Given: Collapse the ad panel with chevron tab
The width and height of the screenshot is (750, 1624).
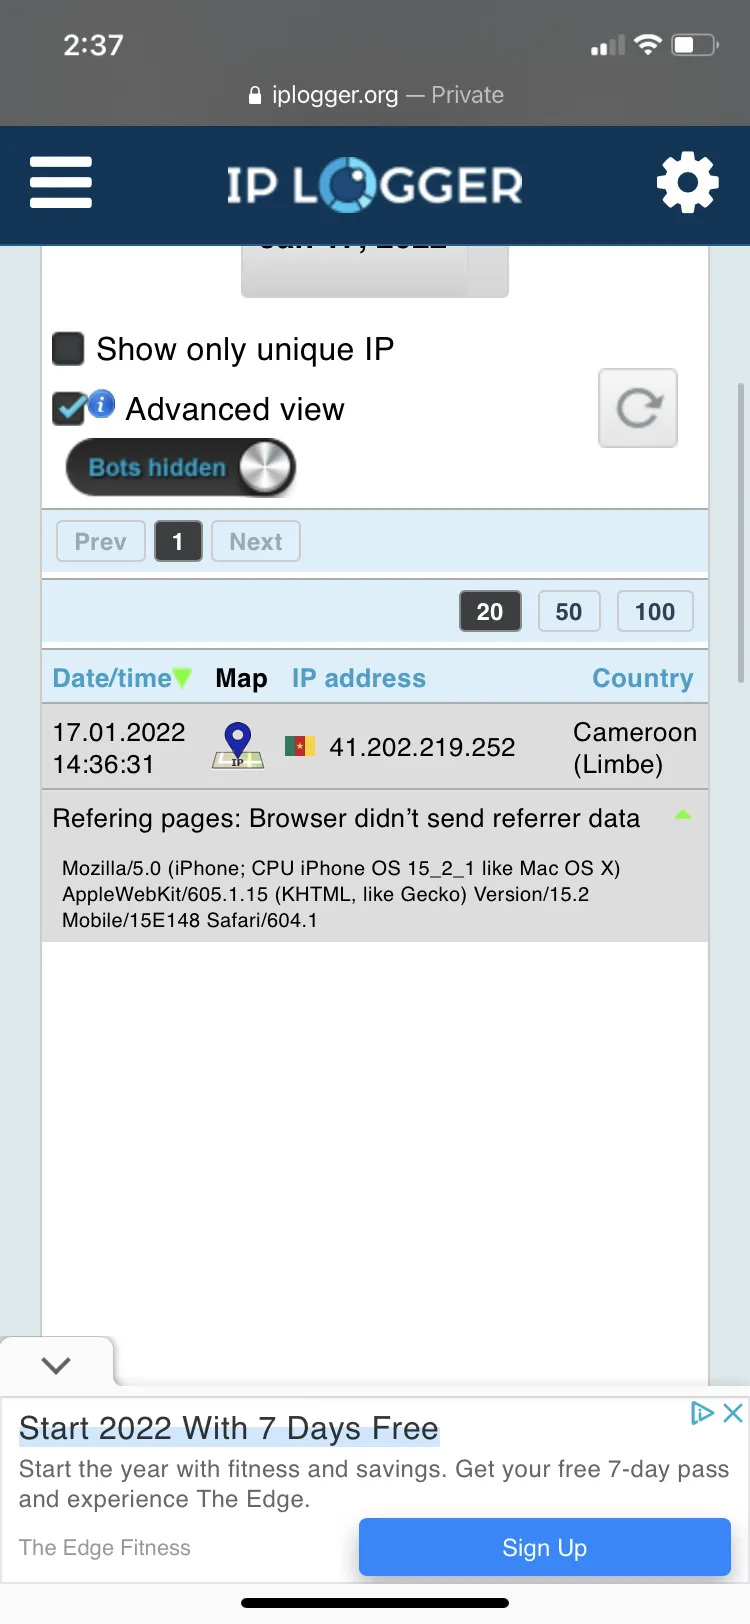Looking at the screenshot, I should 57,1365.
